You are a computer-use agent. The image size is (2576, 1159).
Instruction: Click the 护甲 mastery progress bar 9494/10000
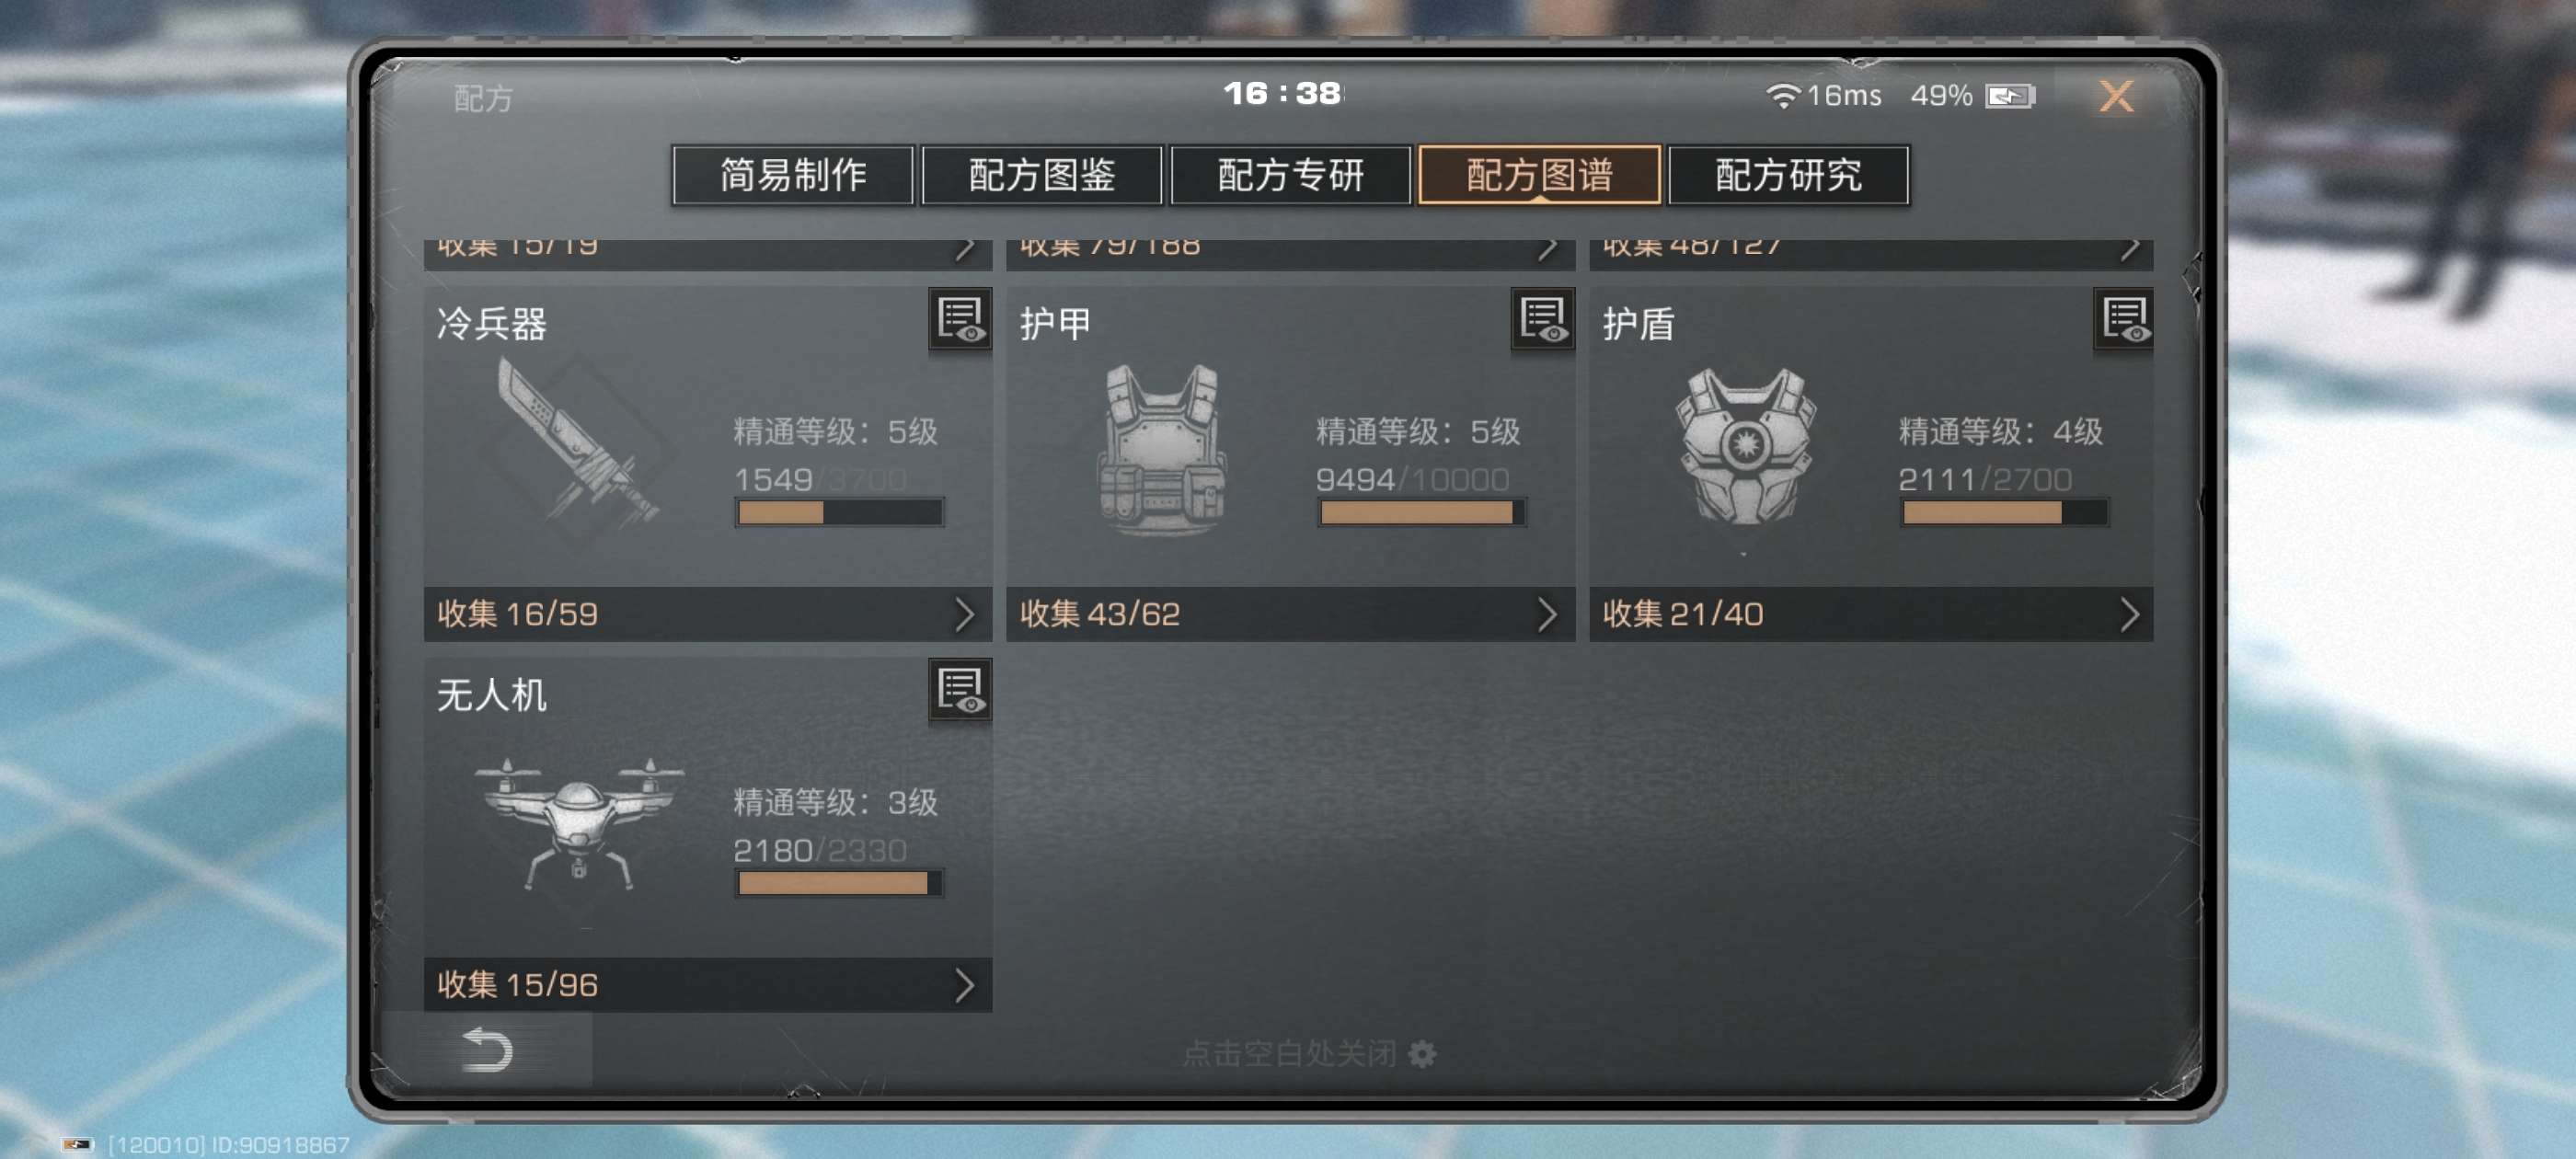pyautogui.click(x=1421, y=513)
